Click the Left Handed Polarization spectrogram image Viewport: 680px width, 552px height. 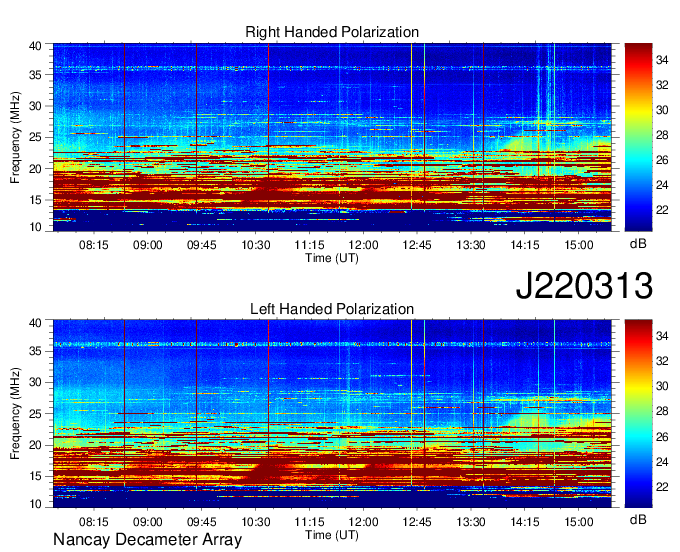coord(332,414)
